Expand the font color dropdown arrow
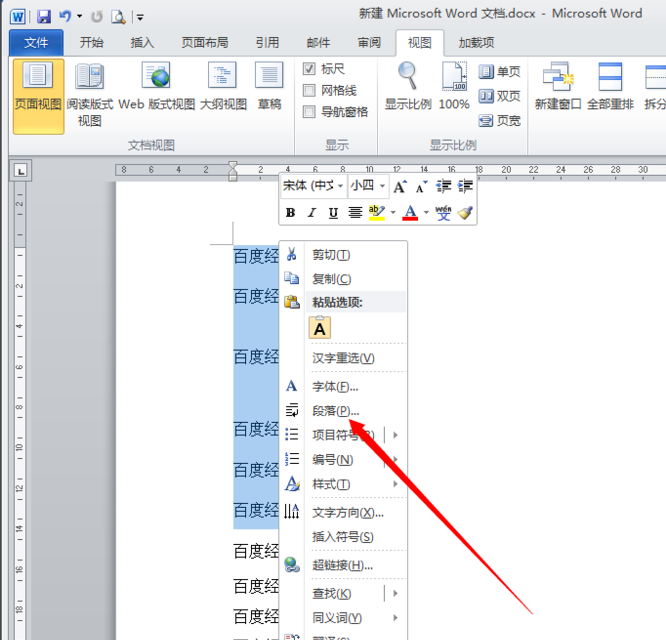Screen dimensions: 666x640 (x=426, y=212)
